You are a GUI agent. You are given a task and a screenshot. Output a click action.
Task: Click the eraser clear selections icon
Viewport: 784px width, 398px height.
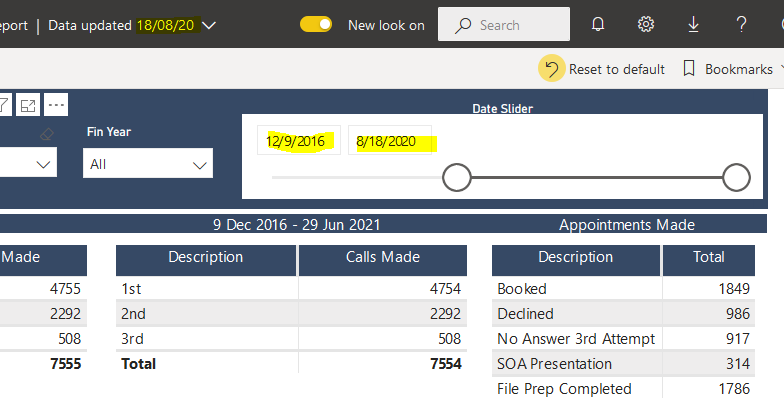[46, 134]
